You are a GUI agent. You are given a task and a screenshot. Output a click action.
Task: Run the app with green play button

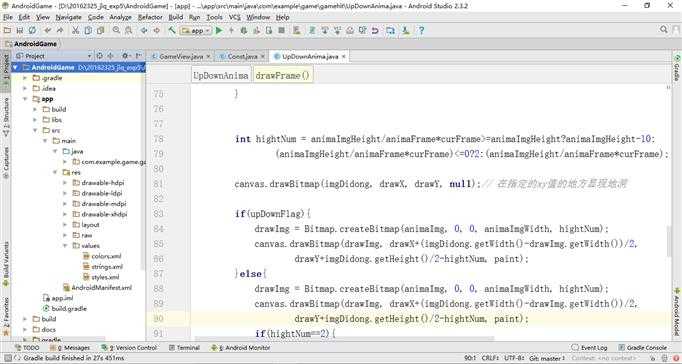pos(219,30)
